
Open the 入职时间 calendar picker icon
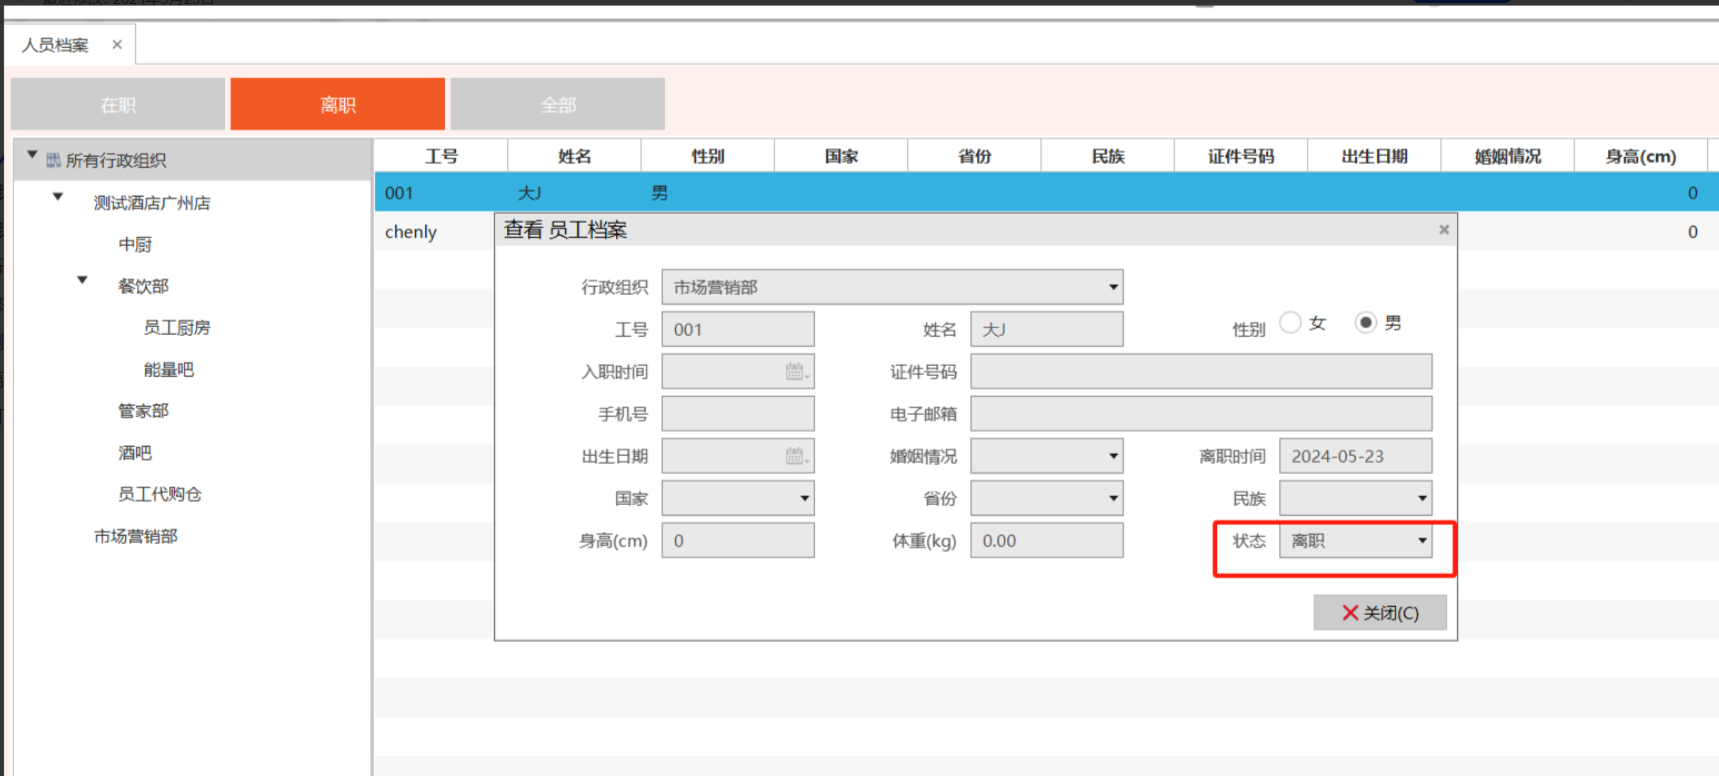pyautogui.click(x=796, y=372)
